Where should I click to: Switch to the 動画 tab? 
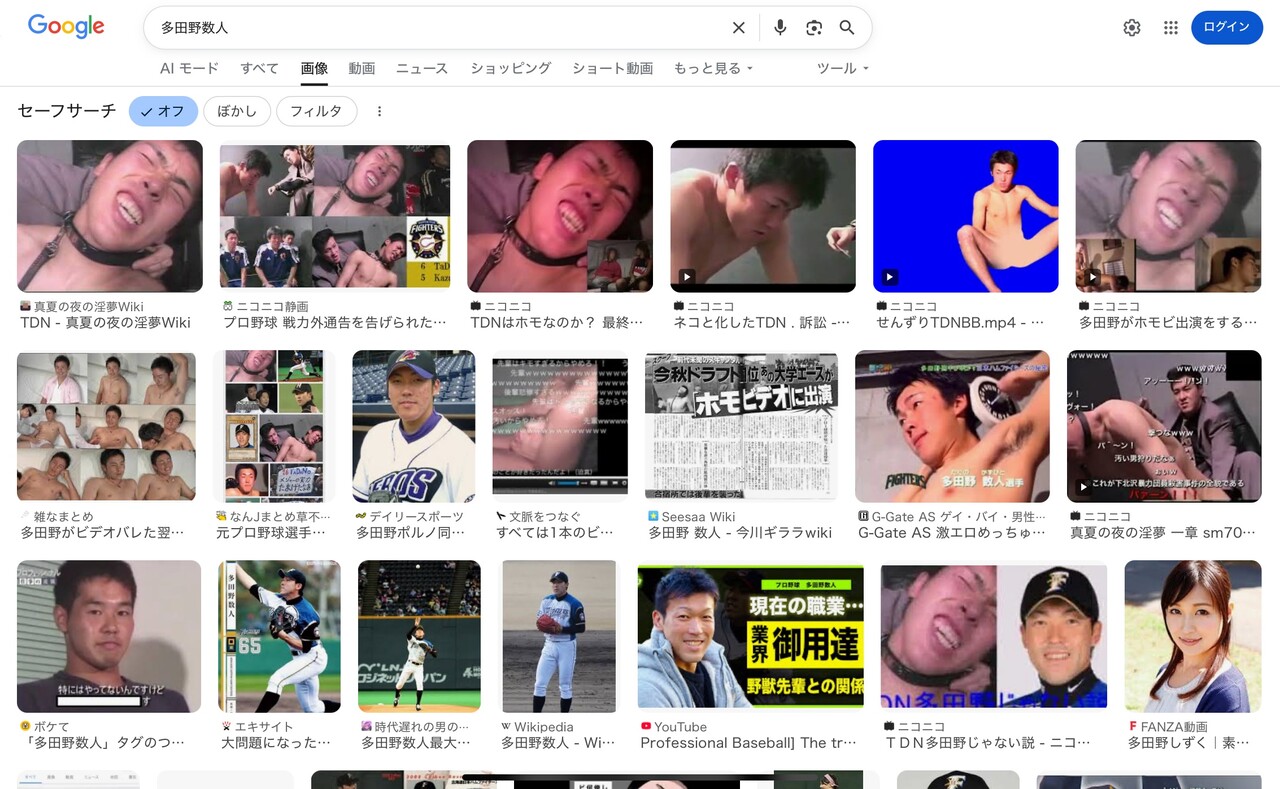point(362,68)
